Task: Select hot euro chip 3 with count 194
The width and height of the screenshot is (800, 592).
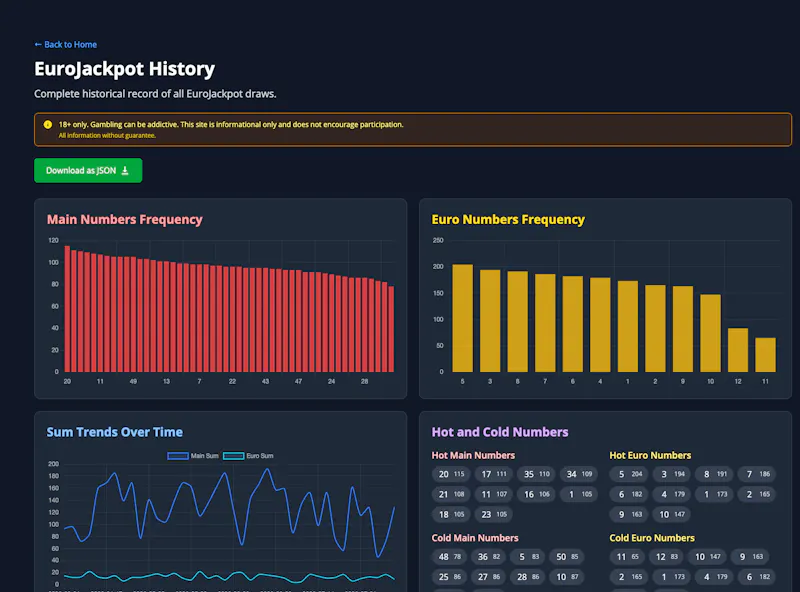Action: click(671, 474)
